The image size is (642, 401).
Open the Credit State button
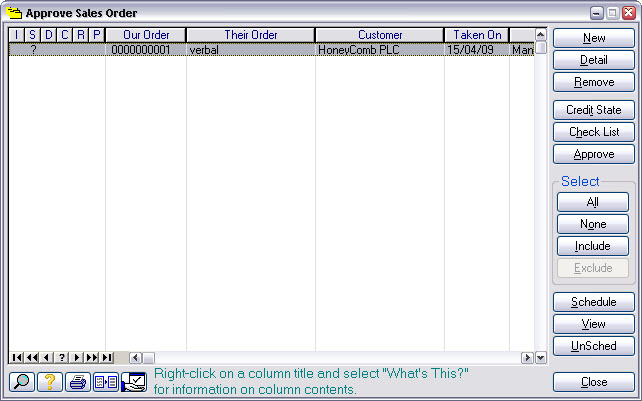pyautogui.click(x=594, y=110)
